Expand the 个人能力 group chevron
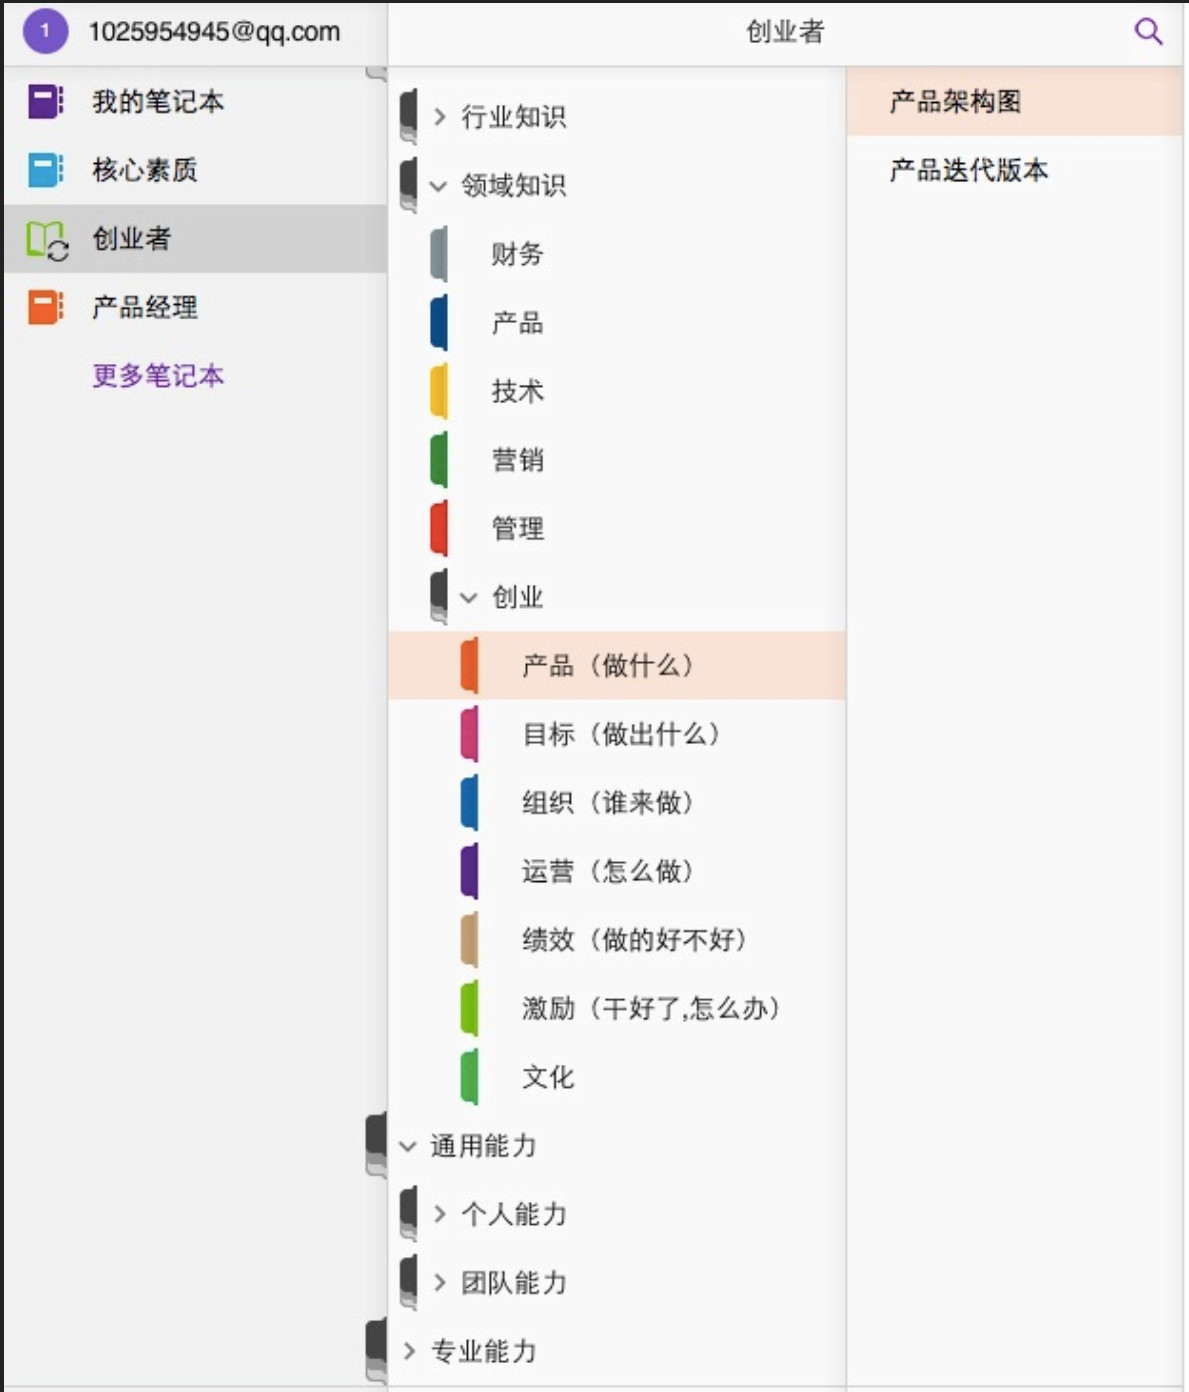 (439, 1214)
